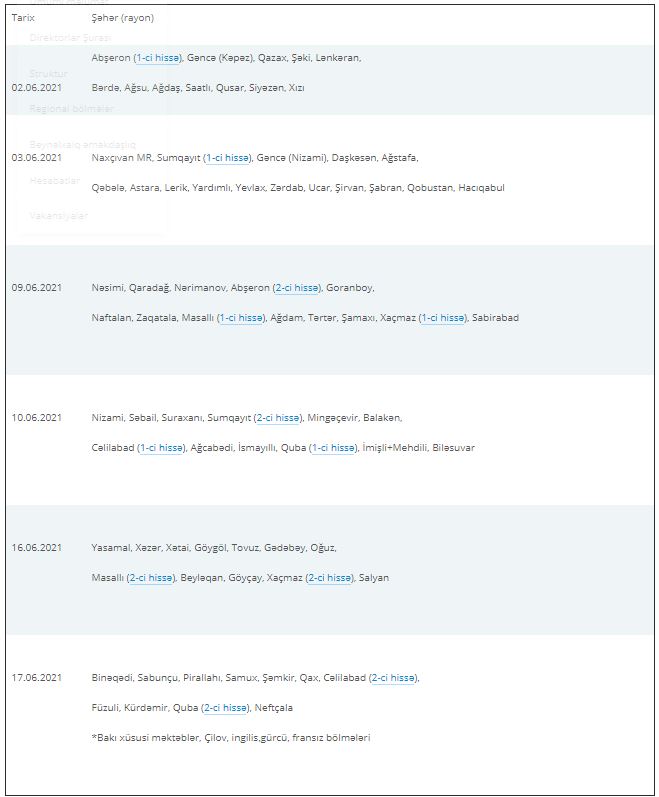Open Masallı 1-ci hissə link
Screen dimensions: 659x797
(x=241, y=318)
